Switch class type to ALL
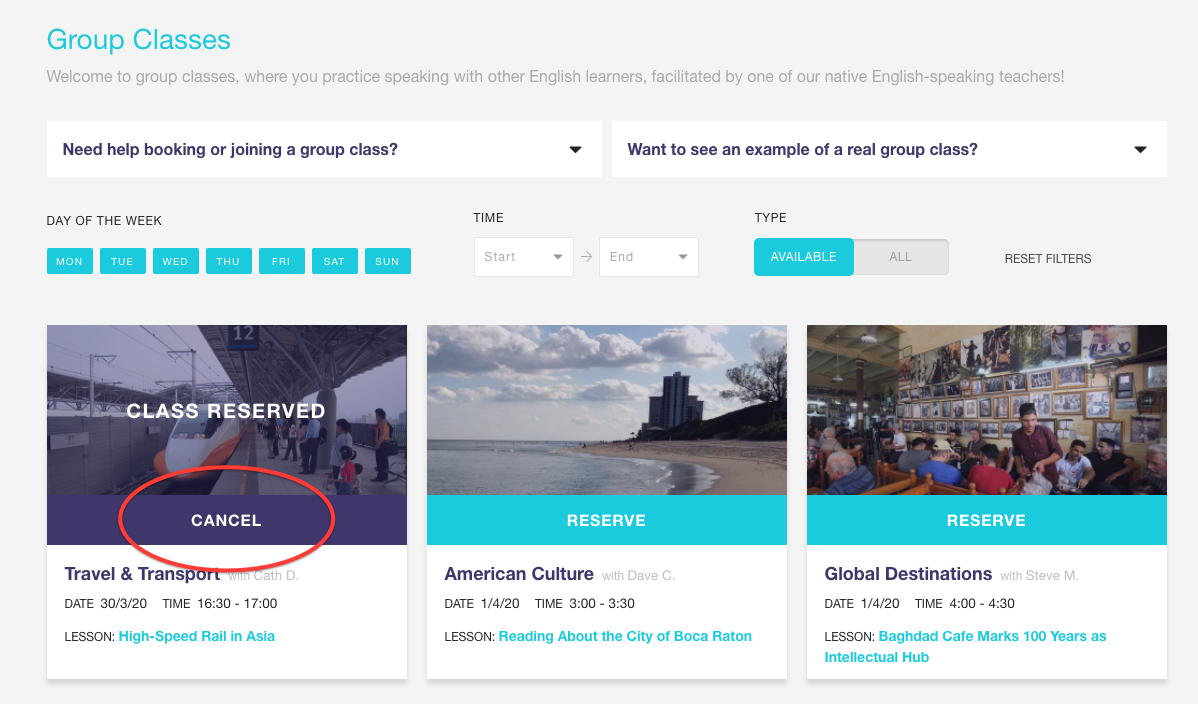The height and width of the screenshot is (704, 1198). pyautogui.click(x=901, y=257)
